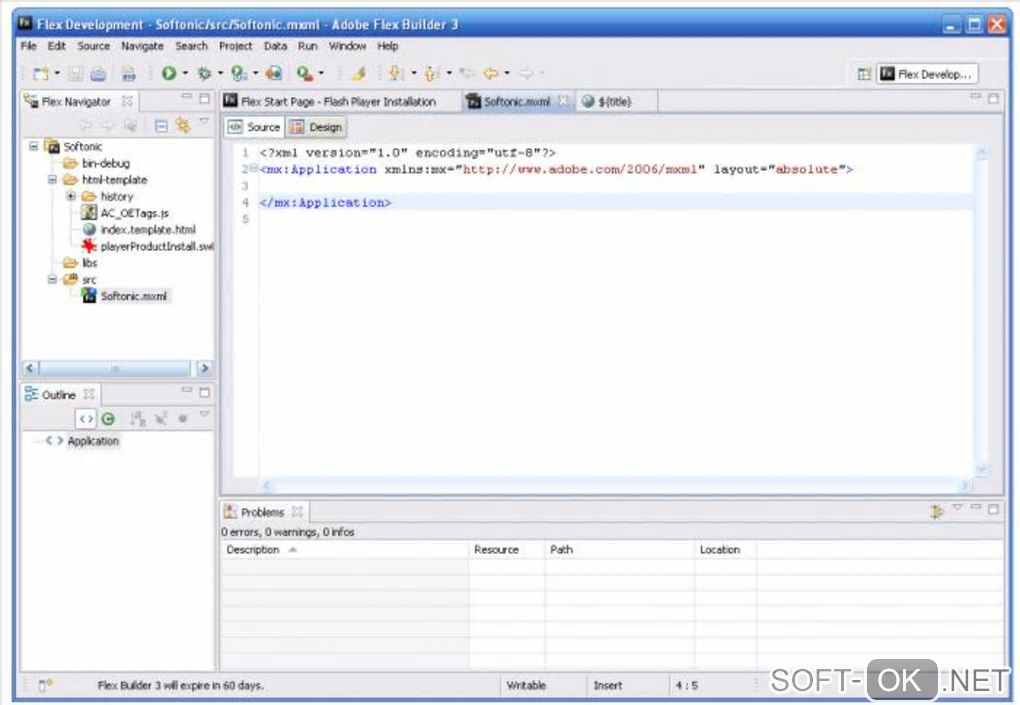Viewport: 1020px width, 705px height.
Task: Minimize the Flex Navigator panel
Action: coord(187,97)
